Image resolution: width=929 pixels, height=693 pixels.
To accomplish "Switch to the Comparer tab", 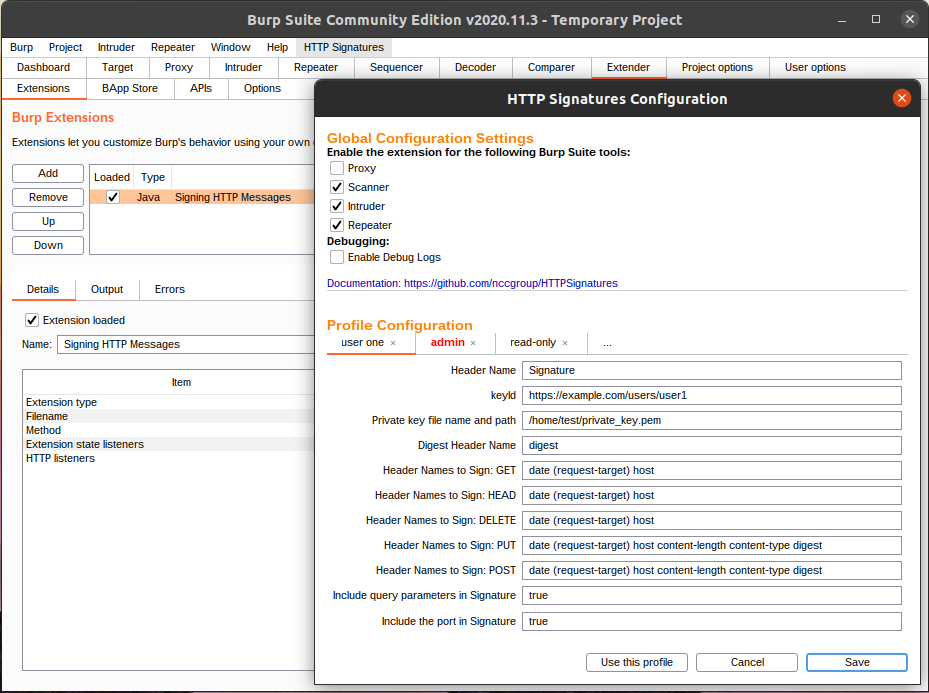I will point(551,68).
